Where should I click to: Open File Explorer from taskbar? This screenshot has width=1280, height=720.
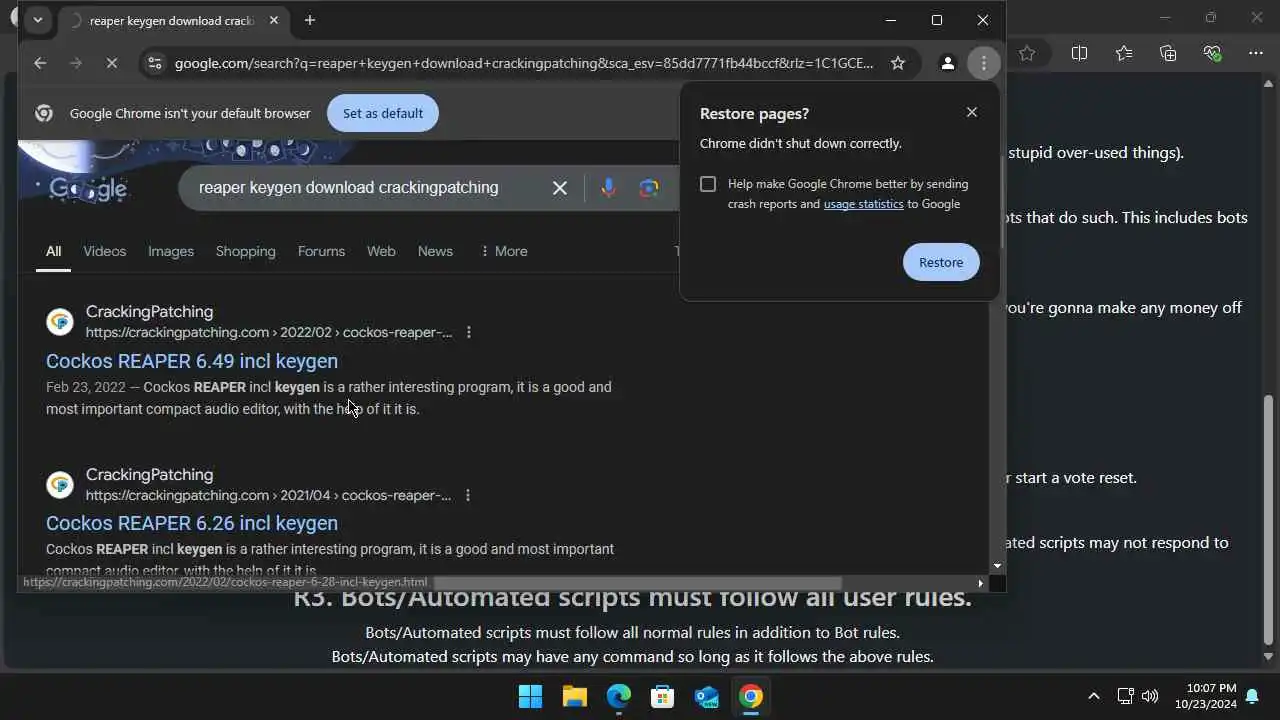(x=574, y=696)
